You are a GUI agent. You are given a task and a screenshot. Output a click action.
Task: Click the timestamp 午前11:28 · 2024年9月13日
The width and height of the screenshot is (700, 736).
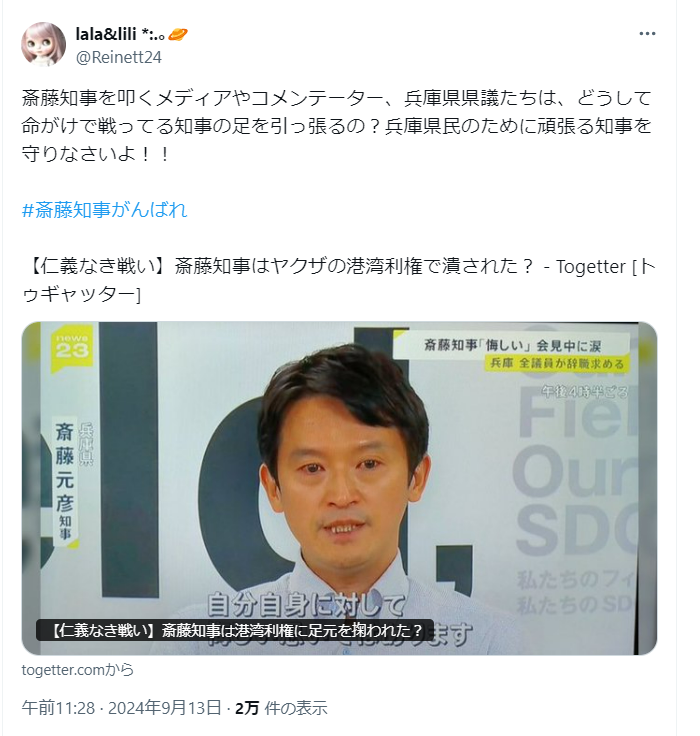(122, 708)
